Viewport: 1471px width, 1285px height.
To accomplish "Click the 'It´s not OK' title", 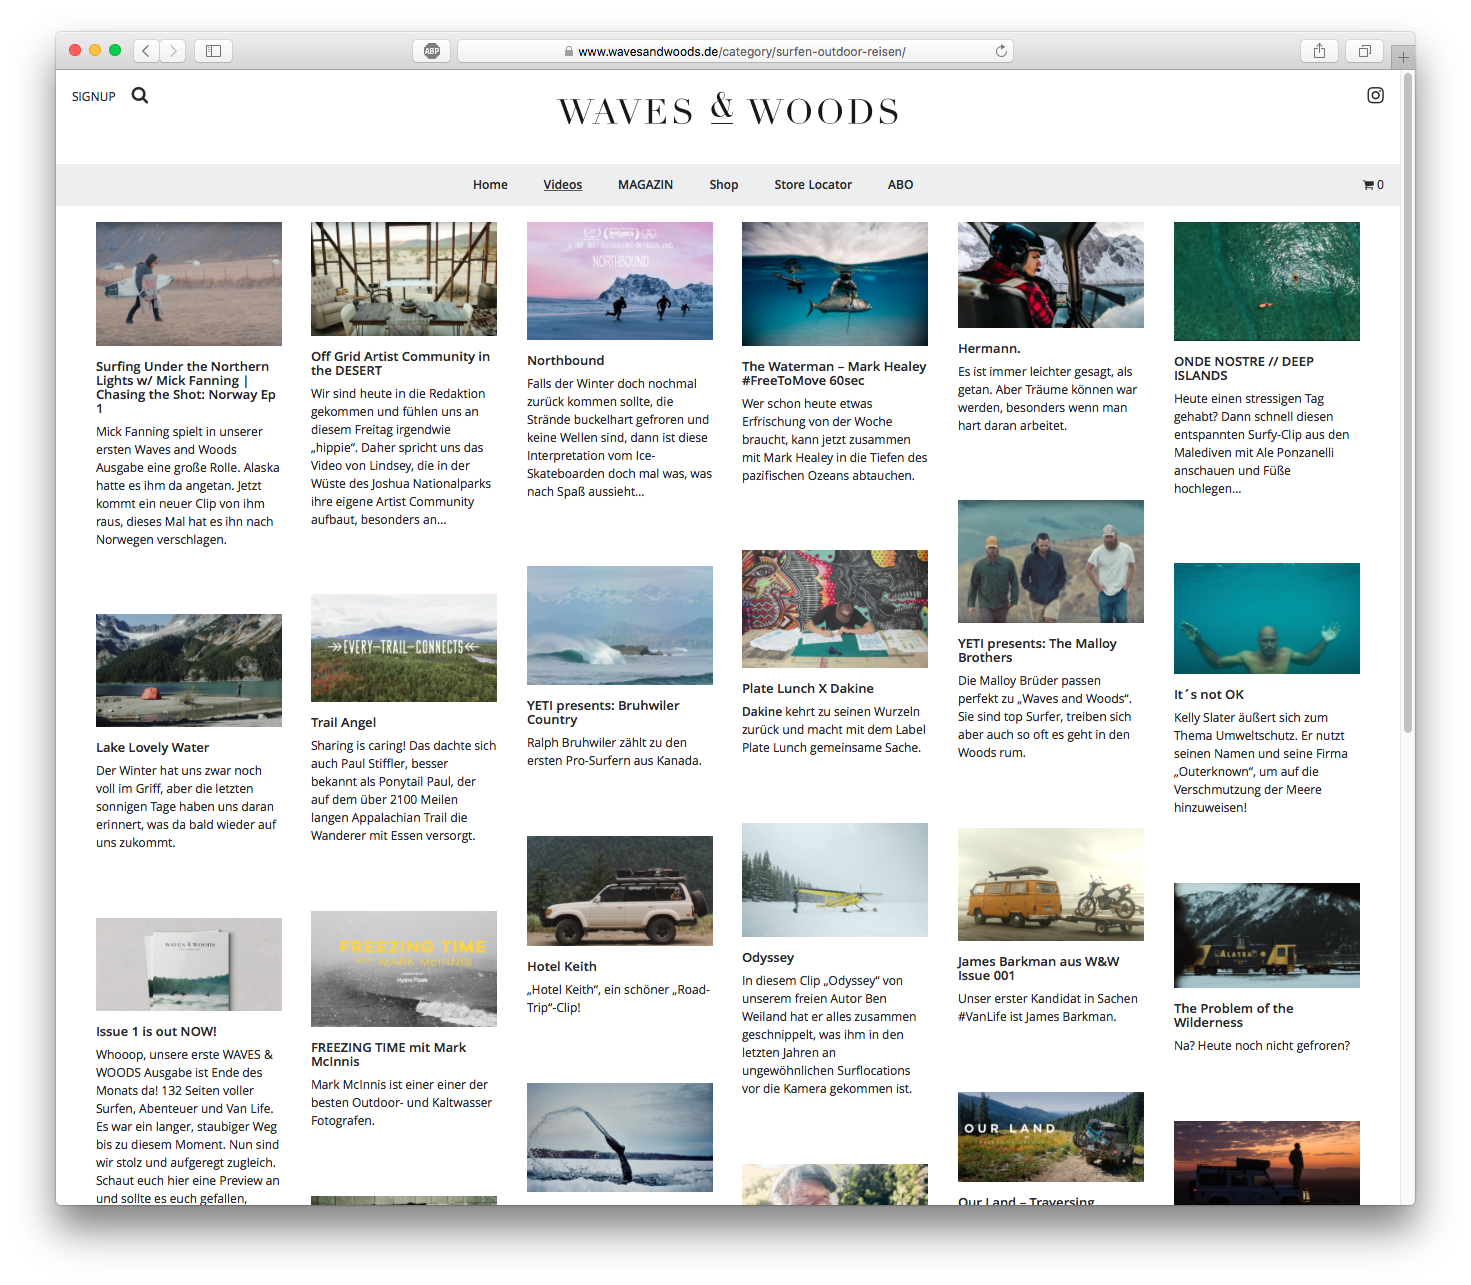I will click(x=1209, y=694).
